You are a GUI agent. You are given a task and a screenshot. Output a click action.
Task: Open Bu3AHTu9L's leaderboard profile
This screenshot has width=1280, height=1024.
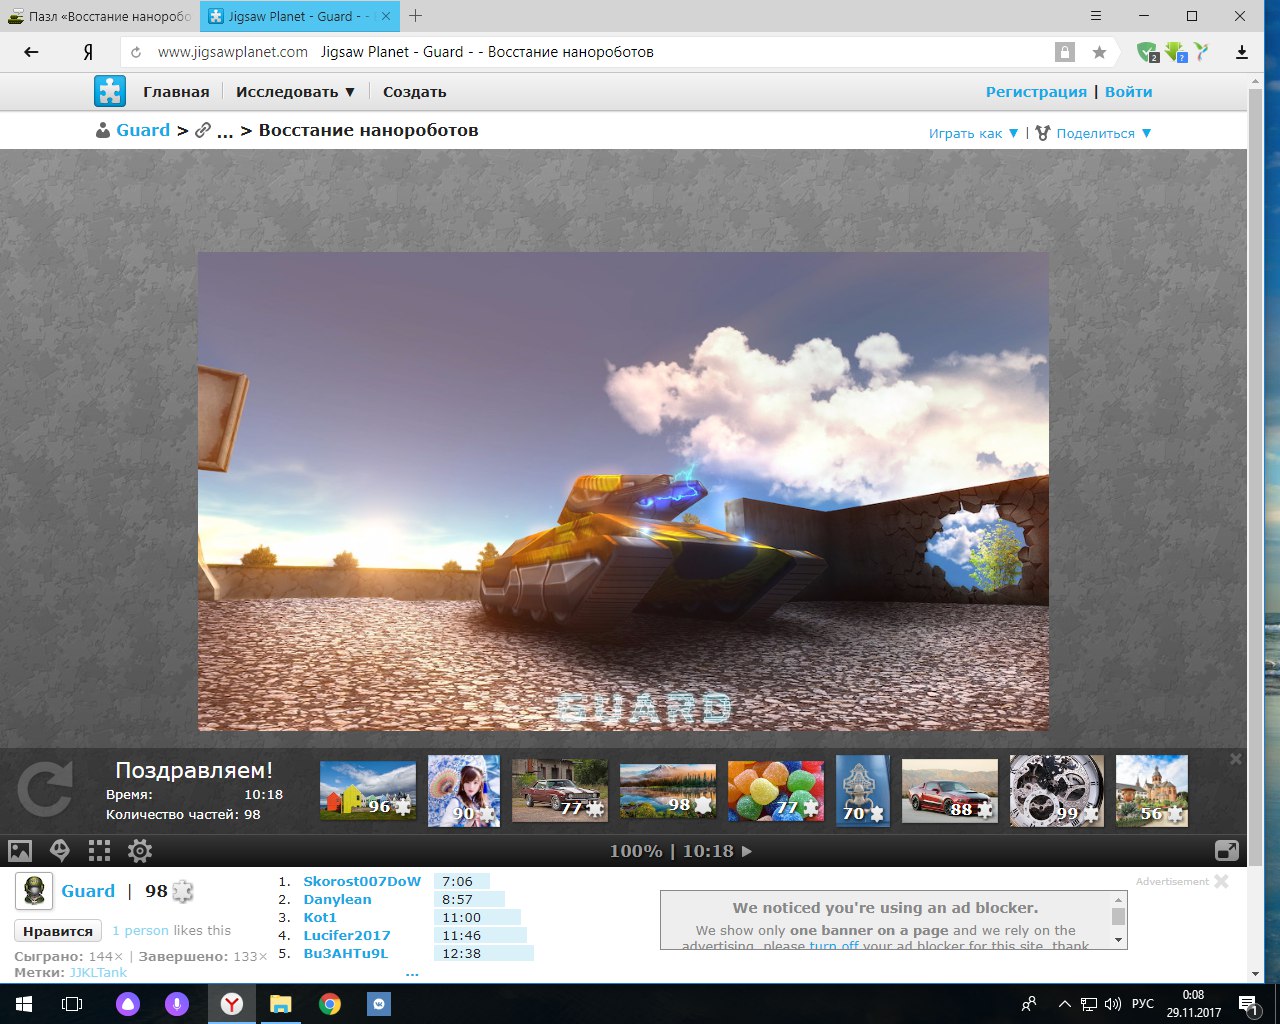[x=345, y=953]
